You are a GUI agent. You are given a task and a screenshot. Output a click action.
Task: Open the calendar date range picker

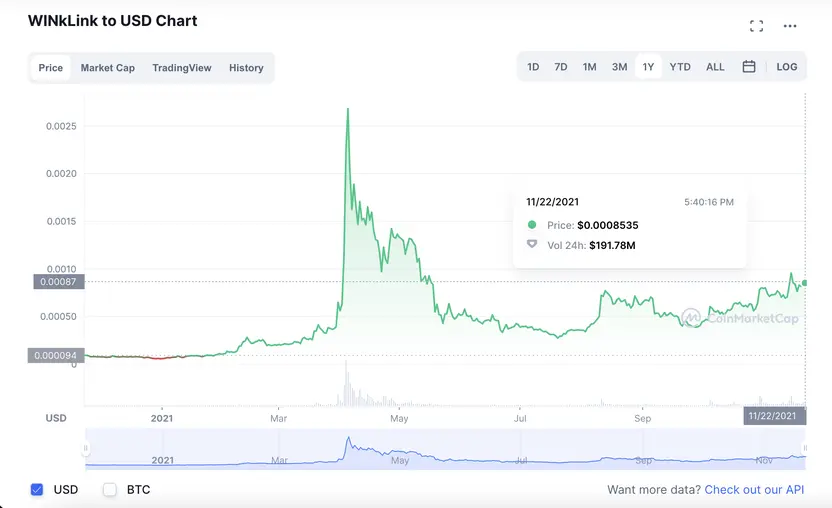[x=749, y=67]
